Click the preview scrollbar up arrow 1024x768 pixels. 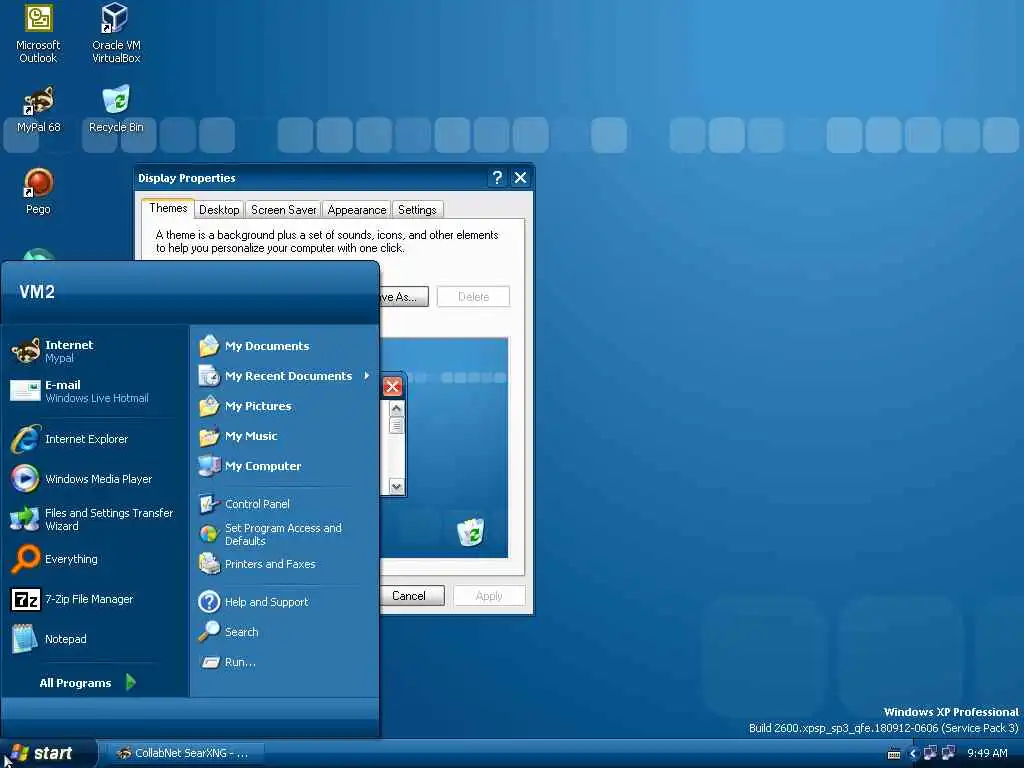coord(396,409)
